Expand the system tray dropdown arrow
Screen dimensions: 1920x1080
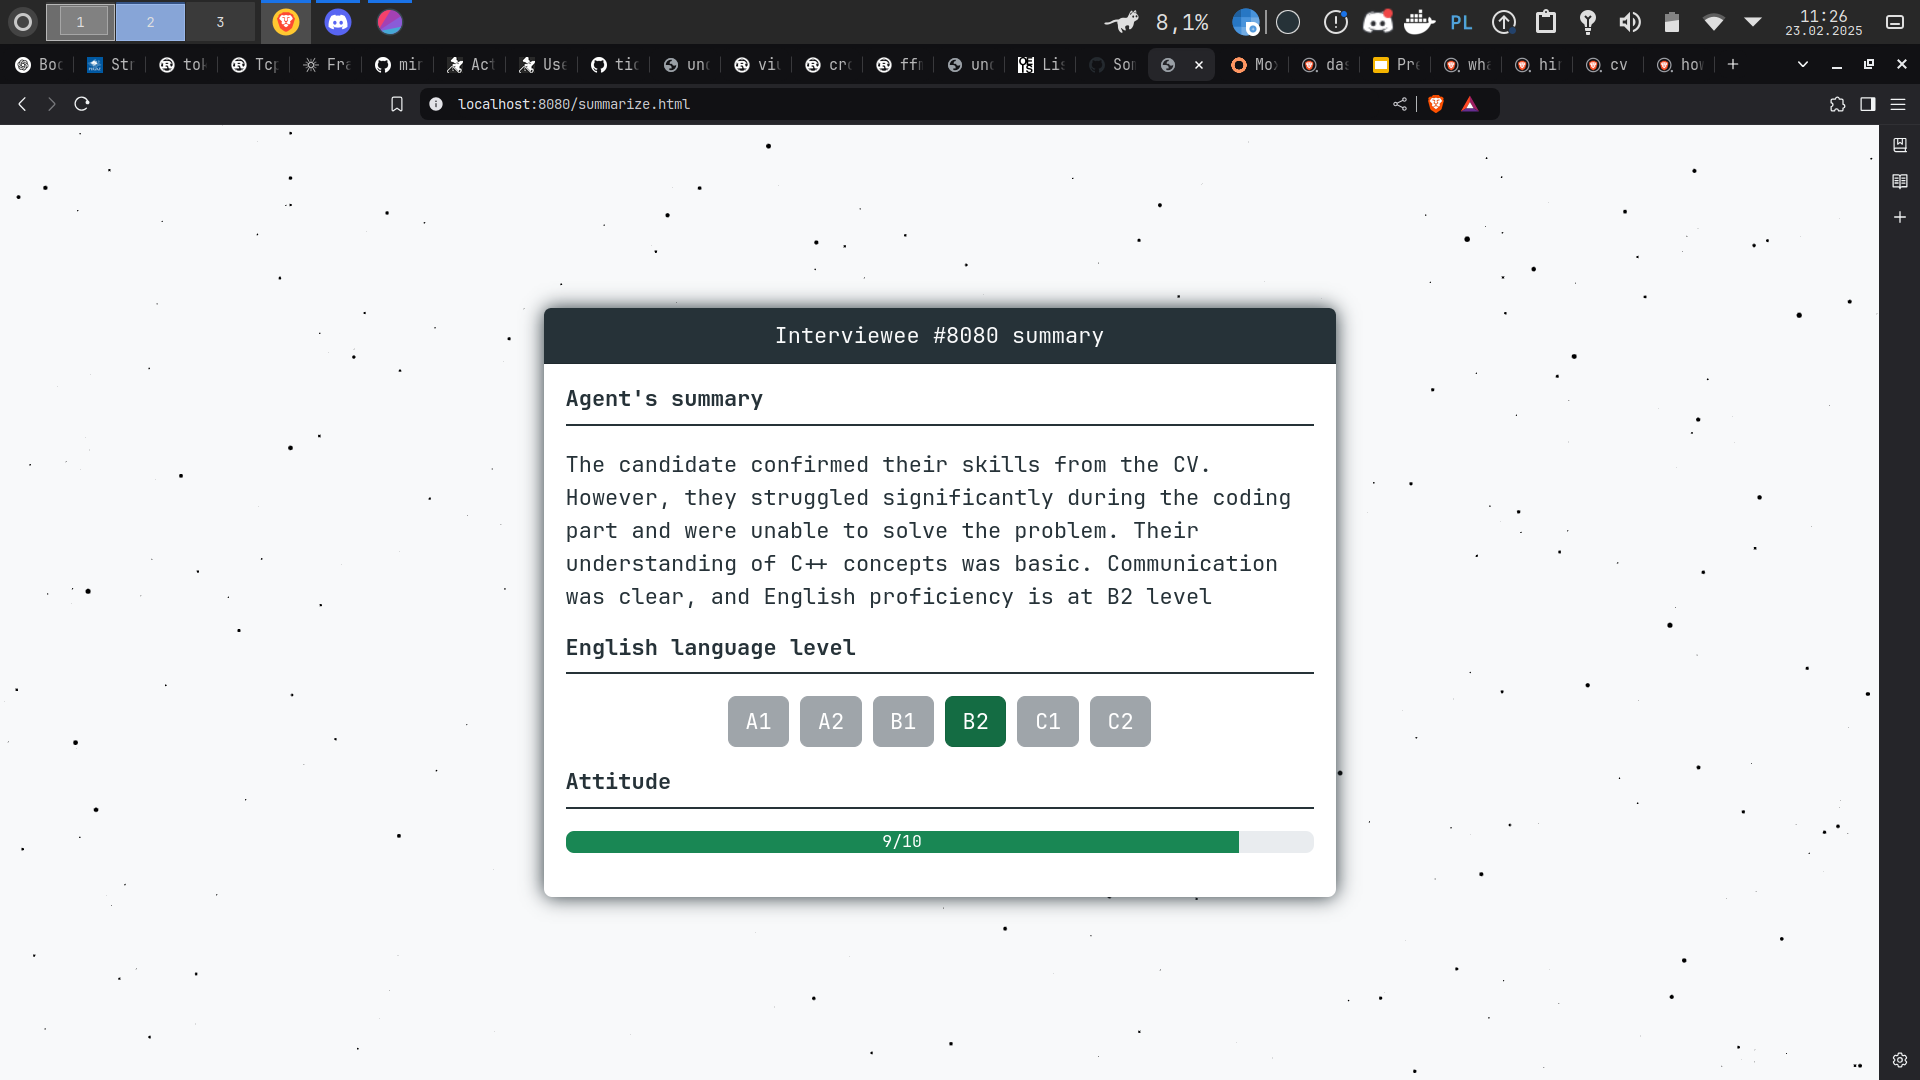[1753, 22]
